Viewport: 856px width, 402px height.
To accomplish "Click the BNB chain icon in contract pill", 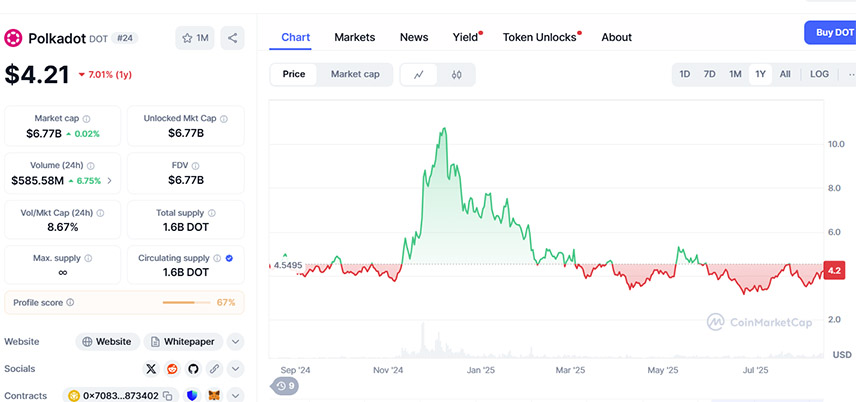I will 74,395.
